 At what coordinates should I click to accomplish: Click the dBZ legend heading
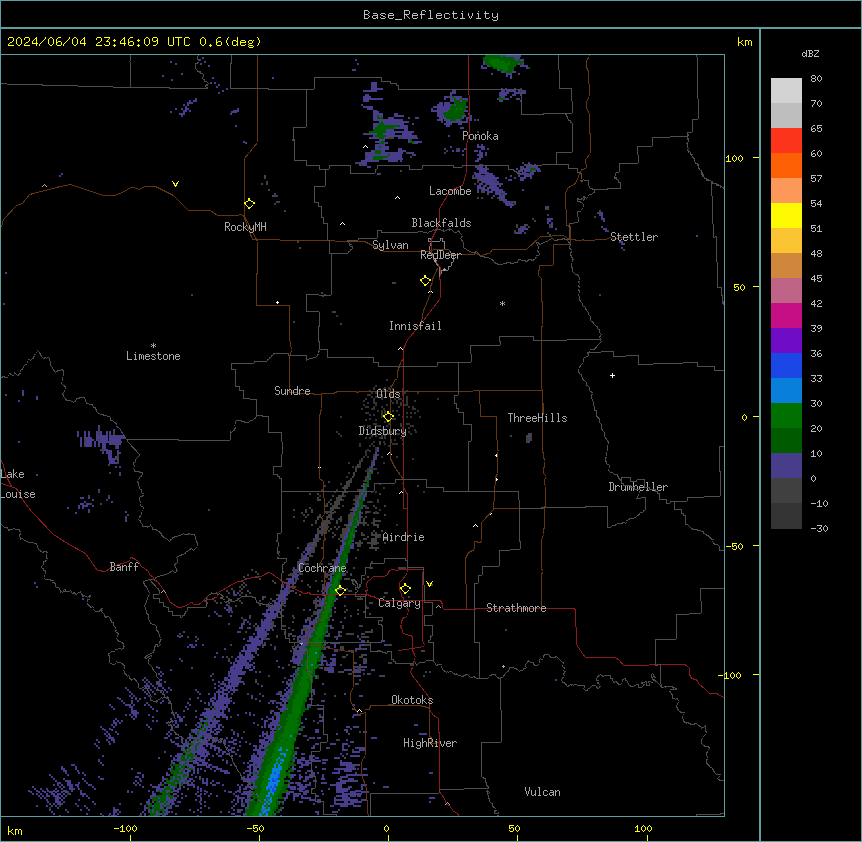point(810,53)
